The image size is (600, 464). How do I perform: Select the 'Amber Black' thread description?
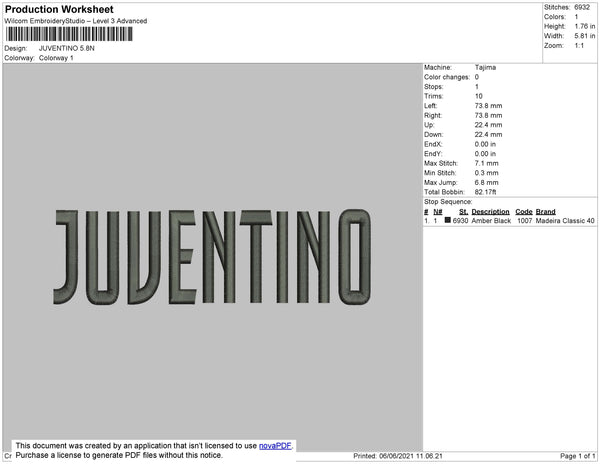point(491,221)
